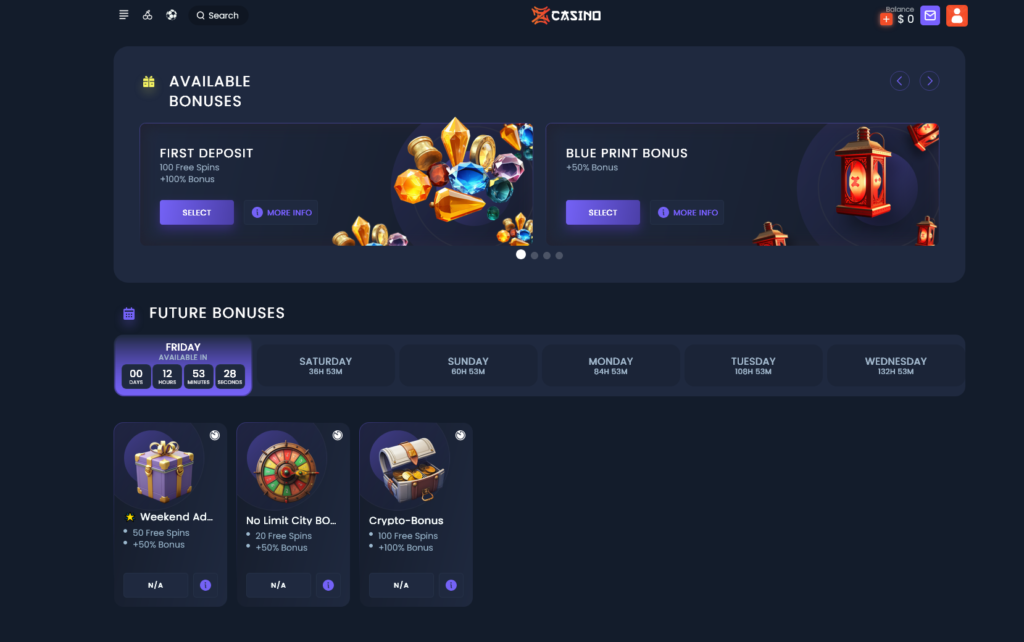The image size is (1024, 642).
Task: Select the second carousel pagination dot
Action: pos(535,255)
